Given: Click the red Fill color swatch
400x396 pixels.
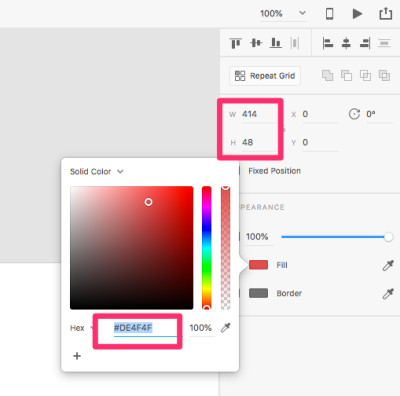Looking at the screenshot, I should [x=258, y=265].
